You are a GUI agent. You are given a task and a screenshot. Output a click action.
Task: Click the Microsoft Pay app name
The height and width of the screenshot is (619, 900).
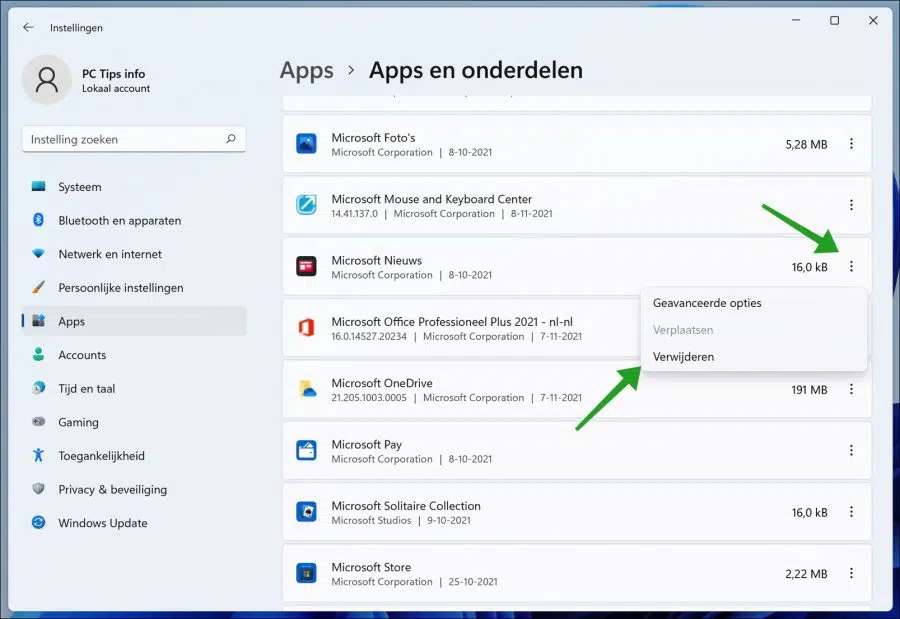point(366,444)
